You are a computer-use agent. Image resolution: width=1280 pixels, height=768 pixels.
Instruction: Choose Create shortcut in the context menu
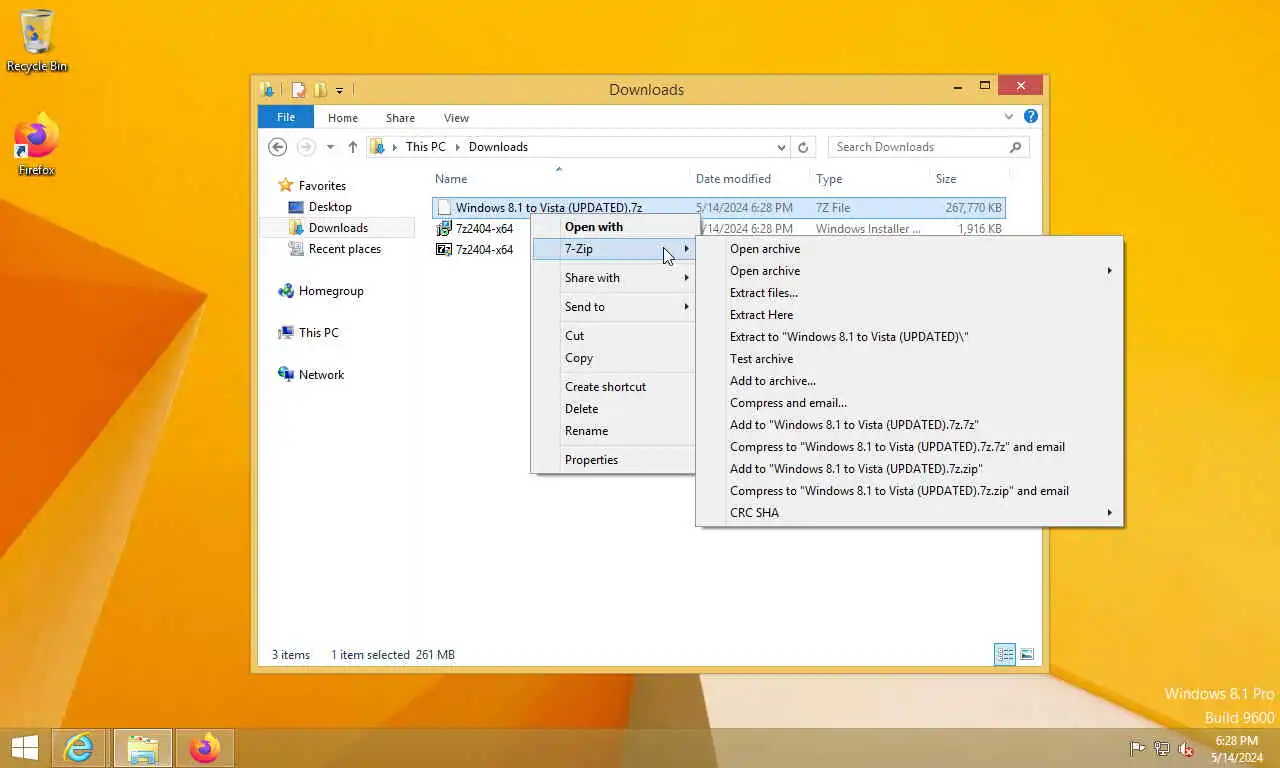click(x=613, y=387)
